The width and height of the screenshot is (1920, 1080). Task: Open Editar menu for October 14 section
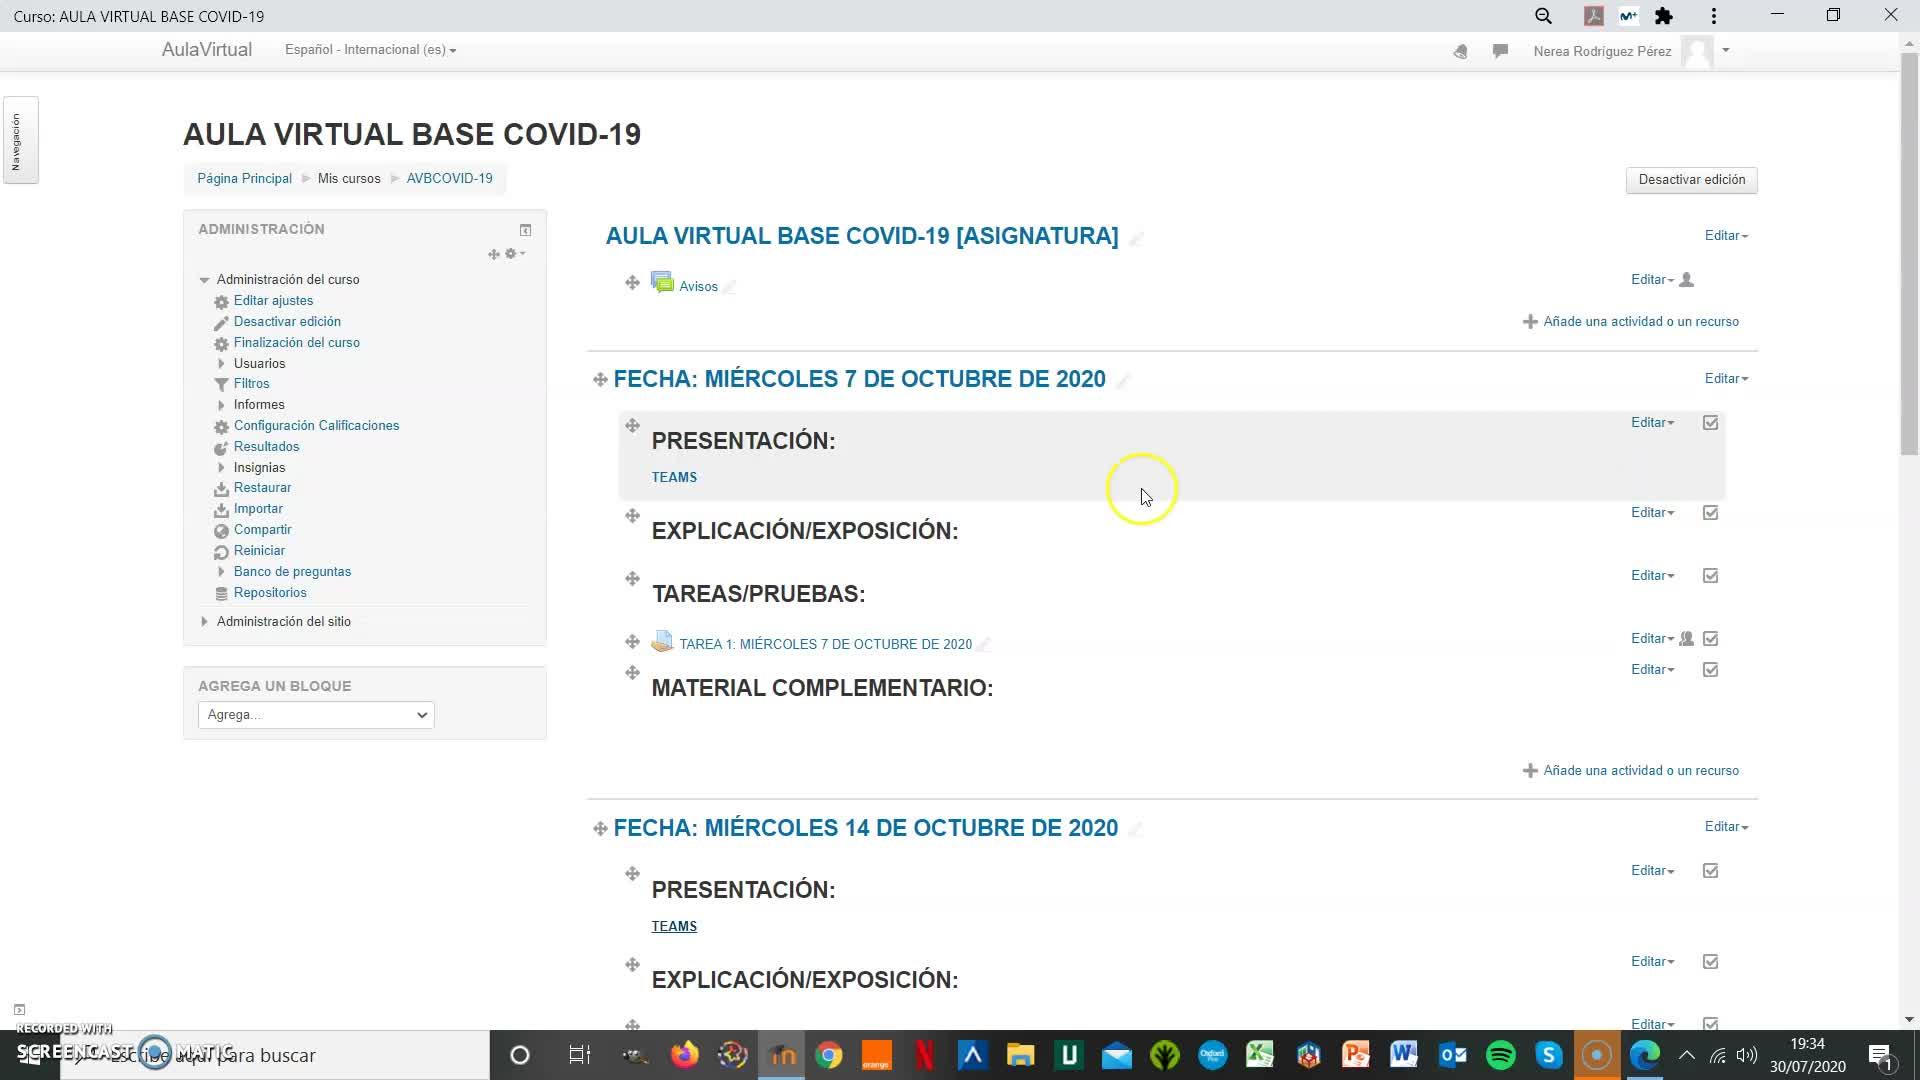(1726, 827)
